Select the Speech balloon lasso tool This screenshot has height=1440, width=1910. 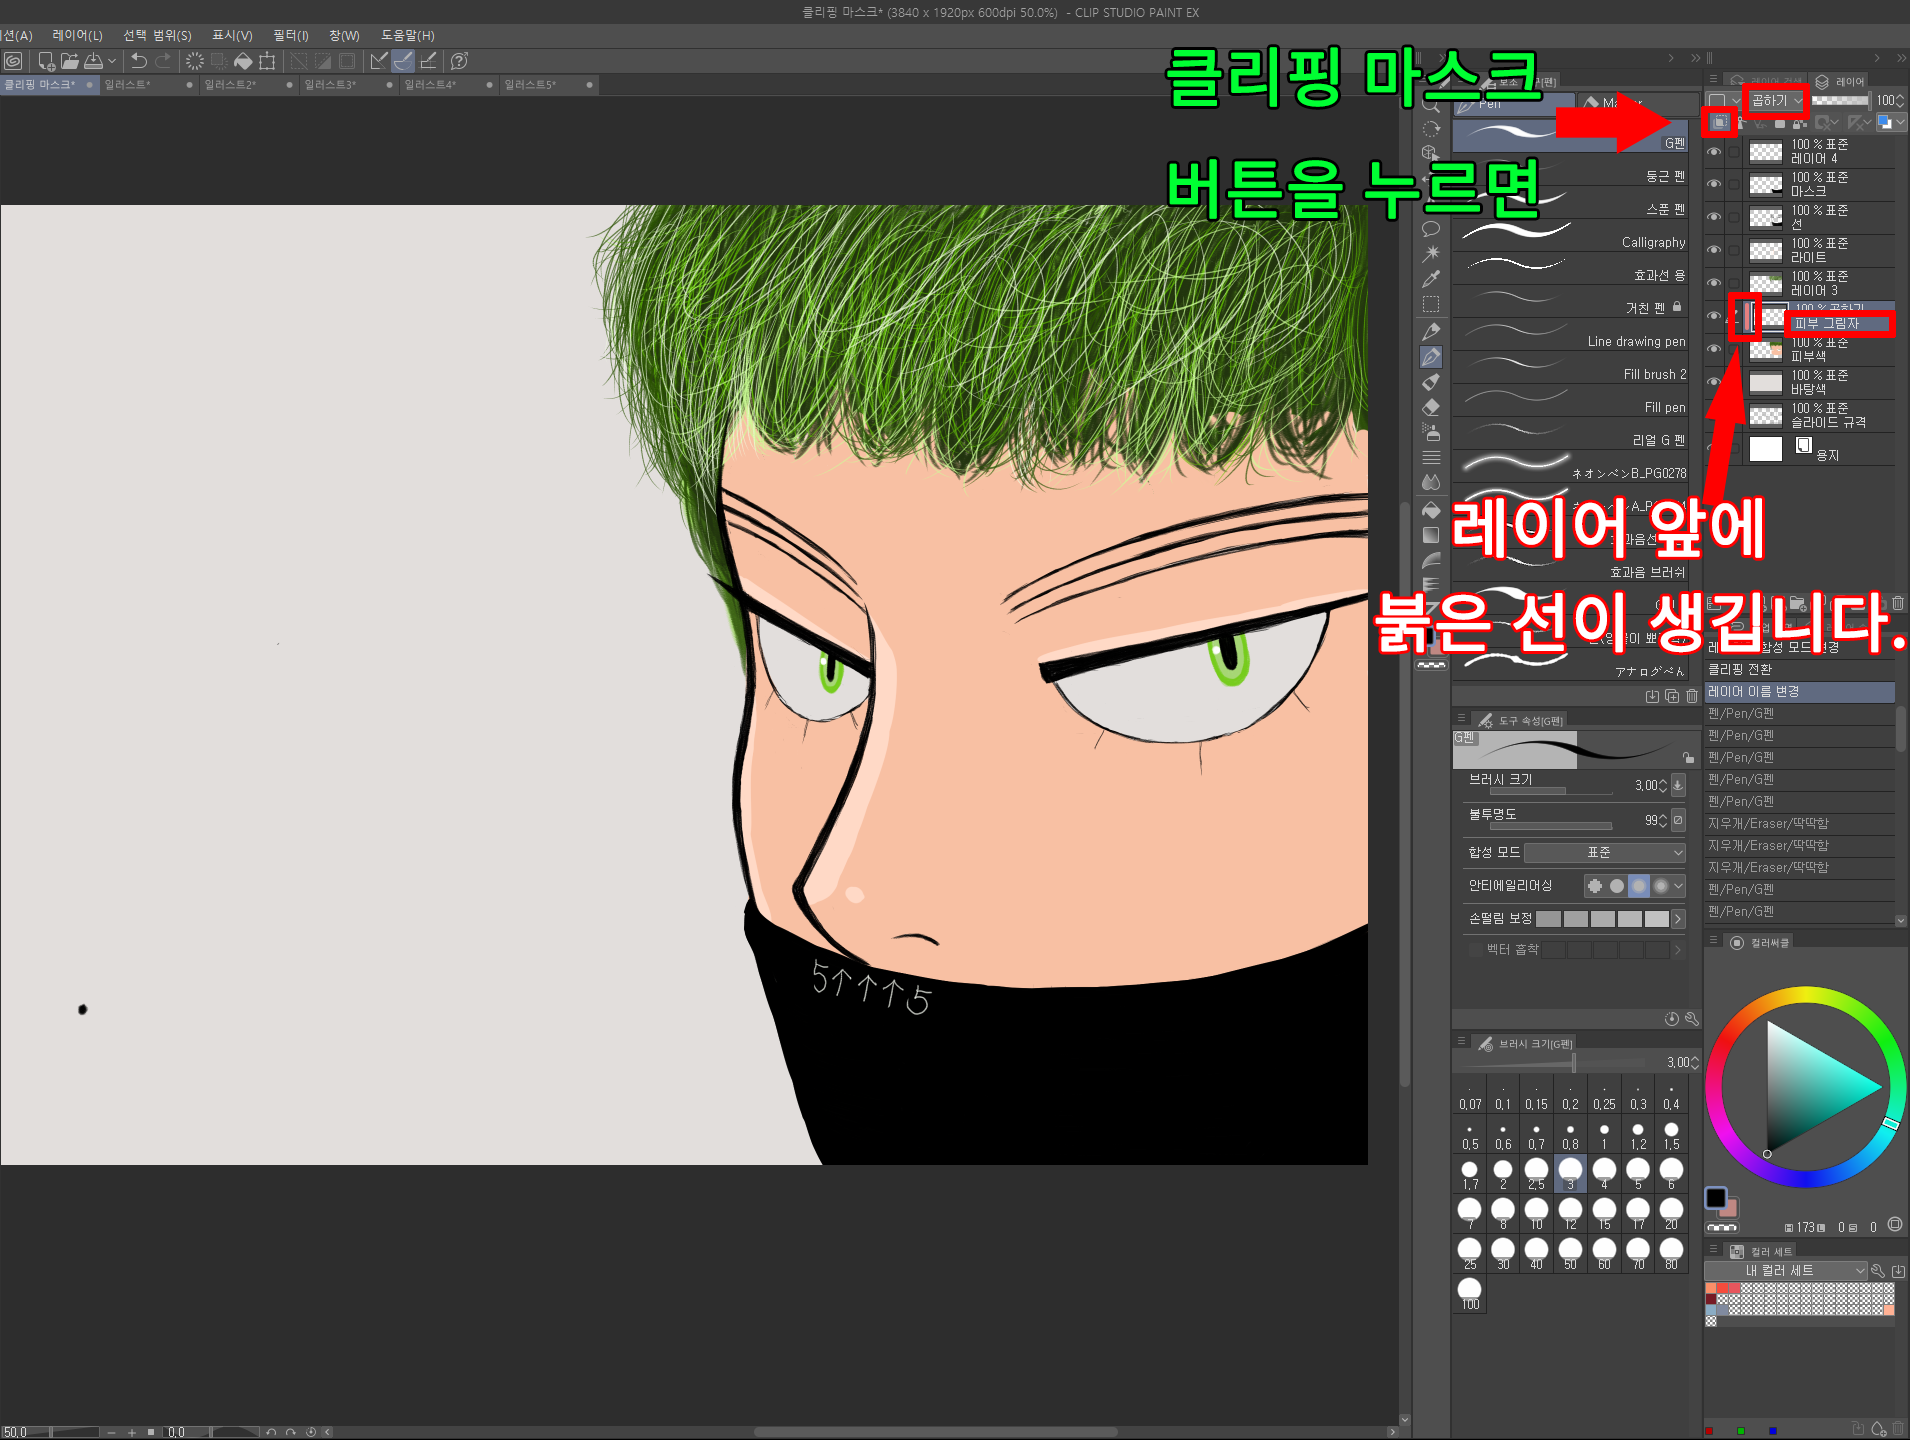pos(1431,229)
